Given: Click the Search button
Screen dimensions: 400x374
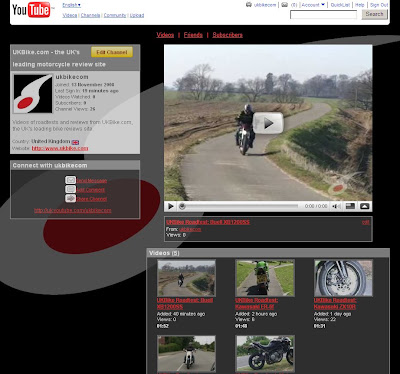Looking at the screenshot, I should point(374,14).
